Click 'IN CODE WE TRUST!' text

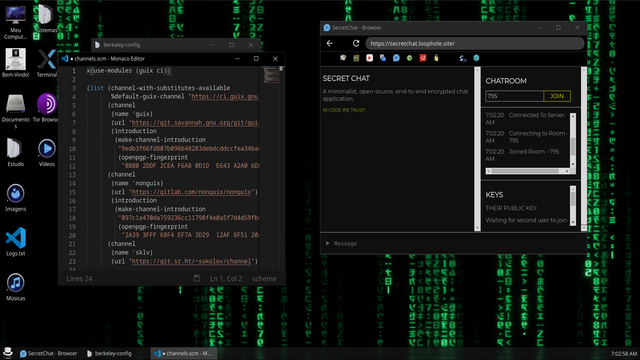pyautogui.click(x=344, y=110)
